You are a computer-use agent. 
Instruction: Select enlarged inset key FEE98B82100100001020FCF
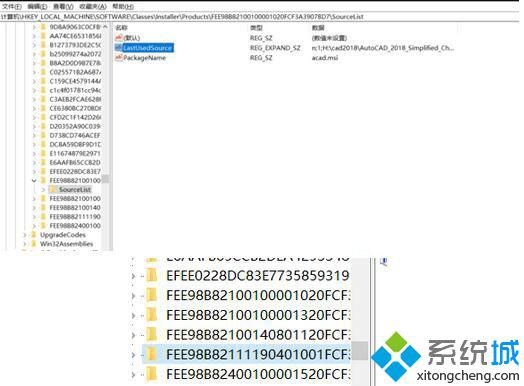(x=258, y=295)
